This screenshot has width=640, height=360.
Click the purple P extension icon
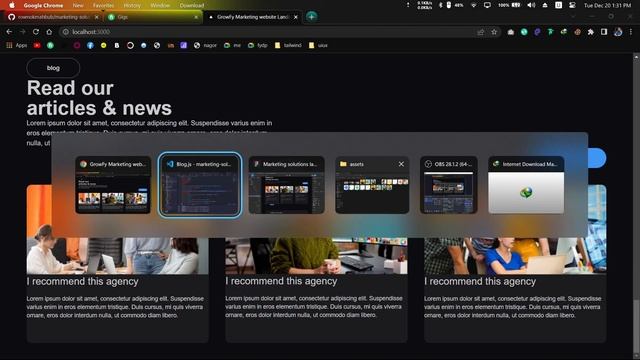coord(537,32)
